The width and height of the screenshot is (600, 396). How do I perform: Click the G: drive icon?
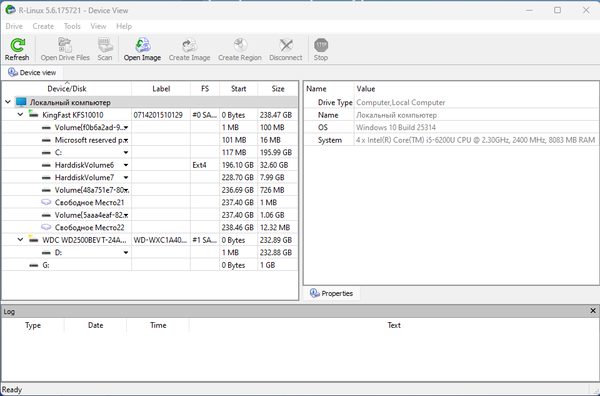[x=34, y=265]
